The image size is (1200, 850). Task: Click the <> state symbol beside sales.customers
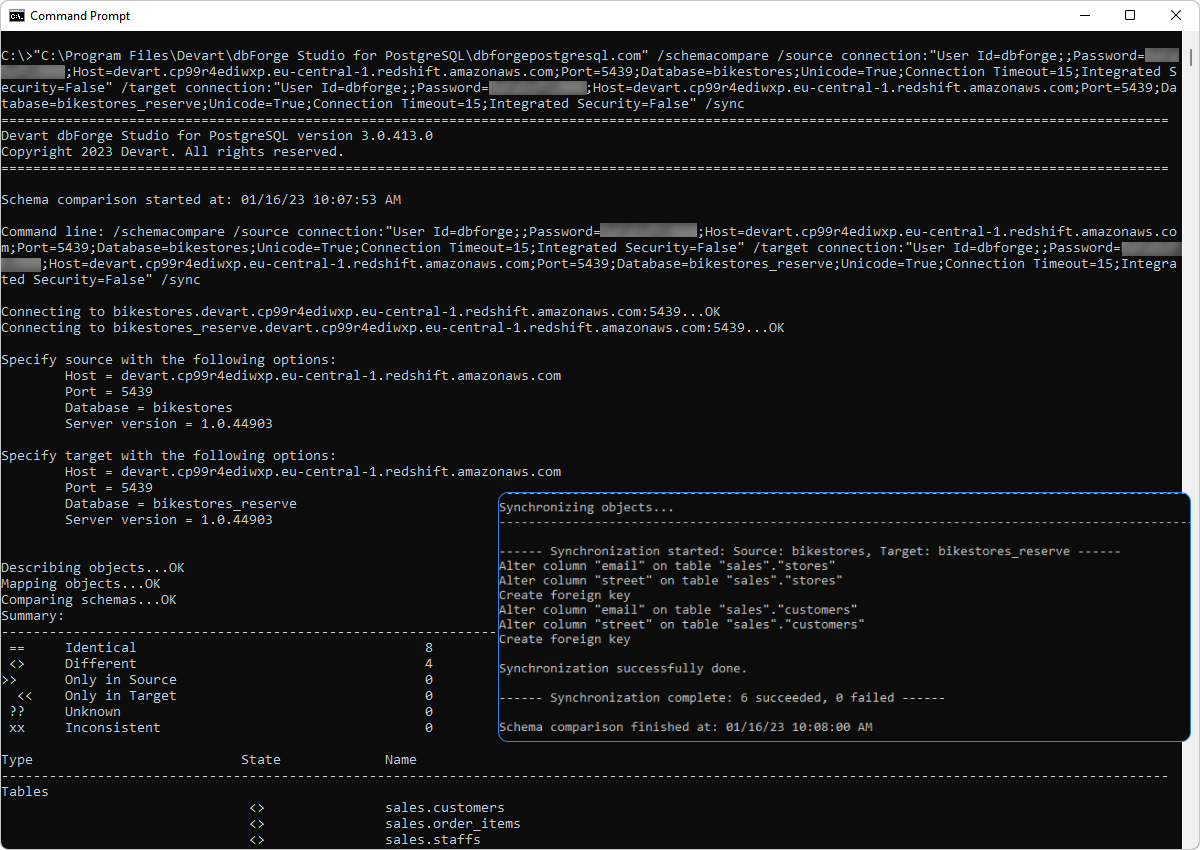coord(257,808)
